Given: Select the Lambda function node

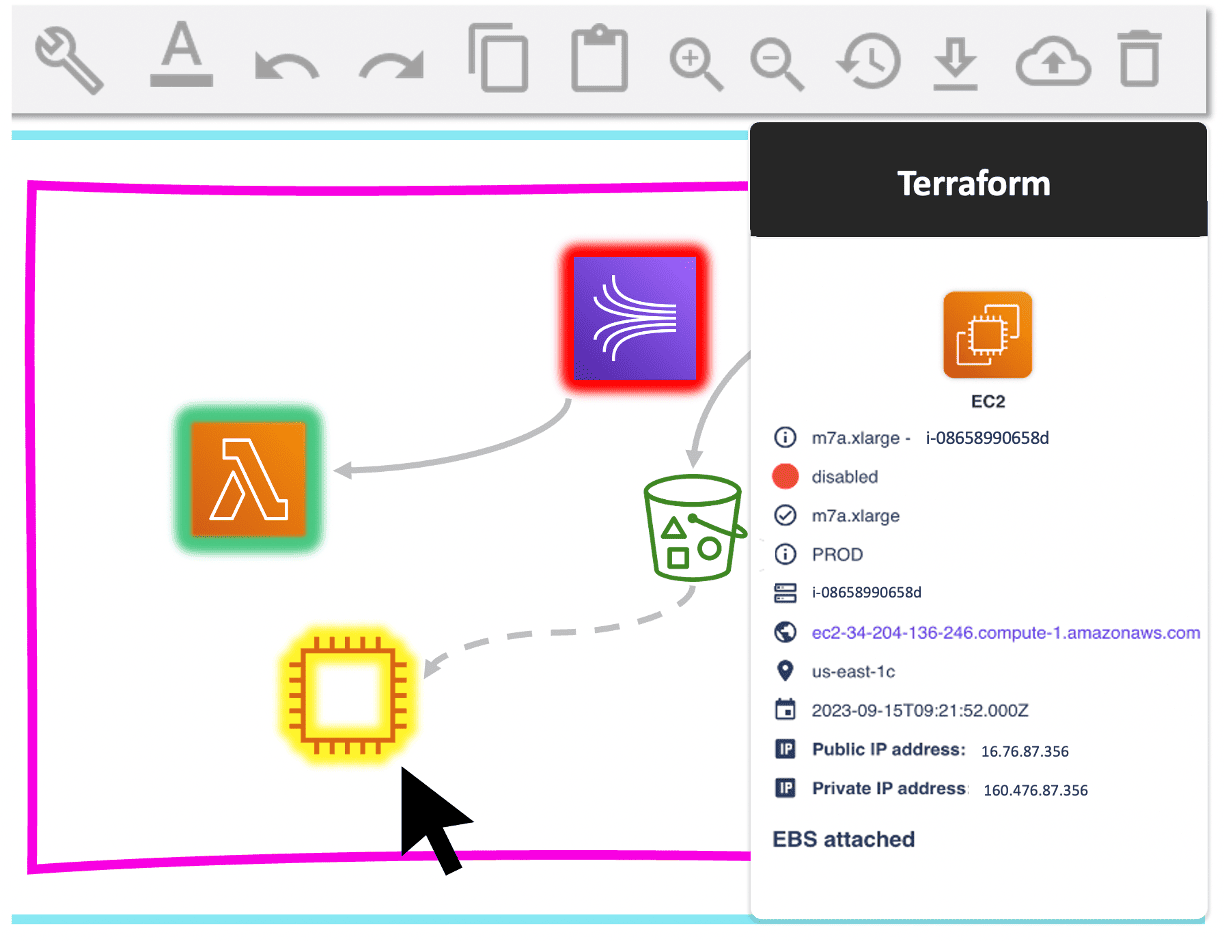Looking at the screenshot, I should pyautogui.click(x=248, y=479).
